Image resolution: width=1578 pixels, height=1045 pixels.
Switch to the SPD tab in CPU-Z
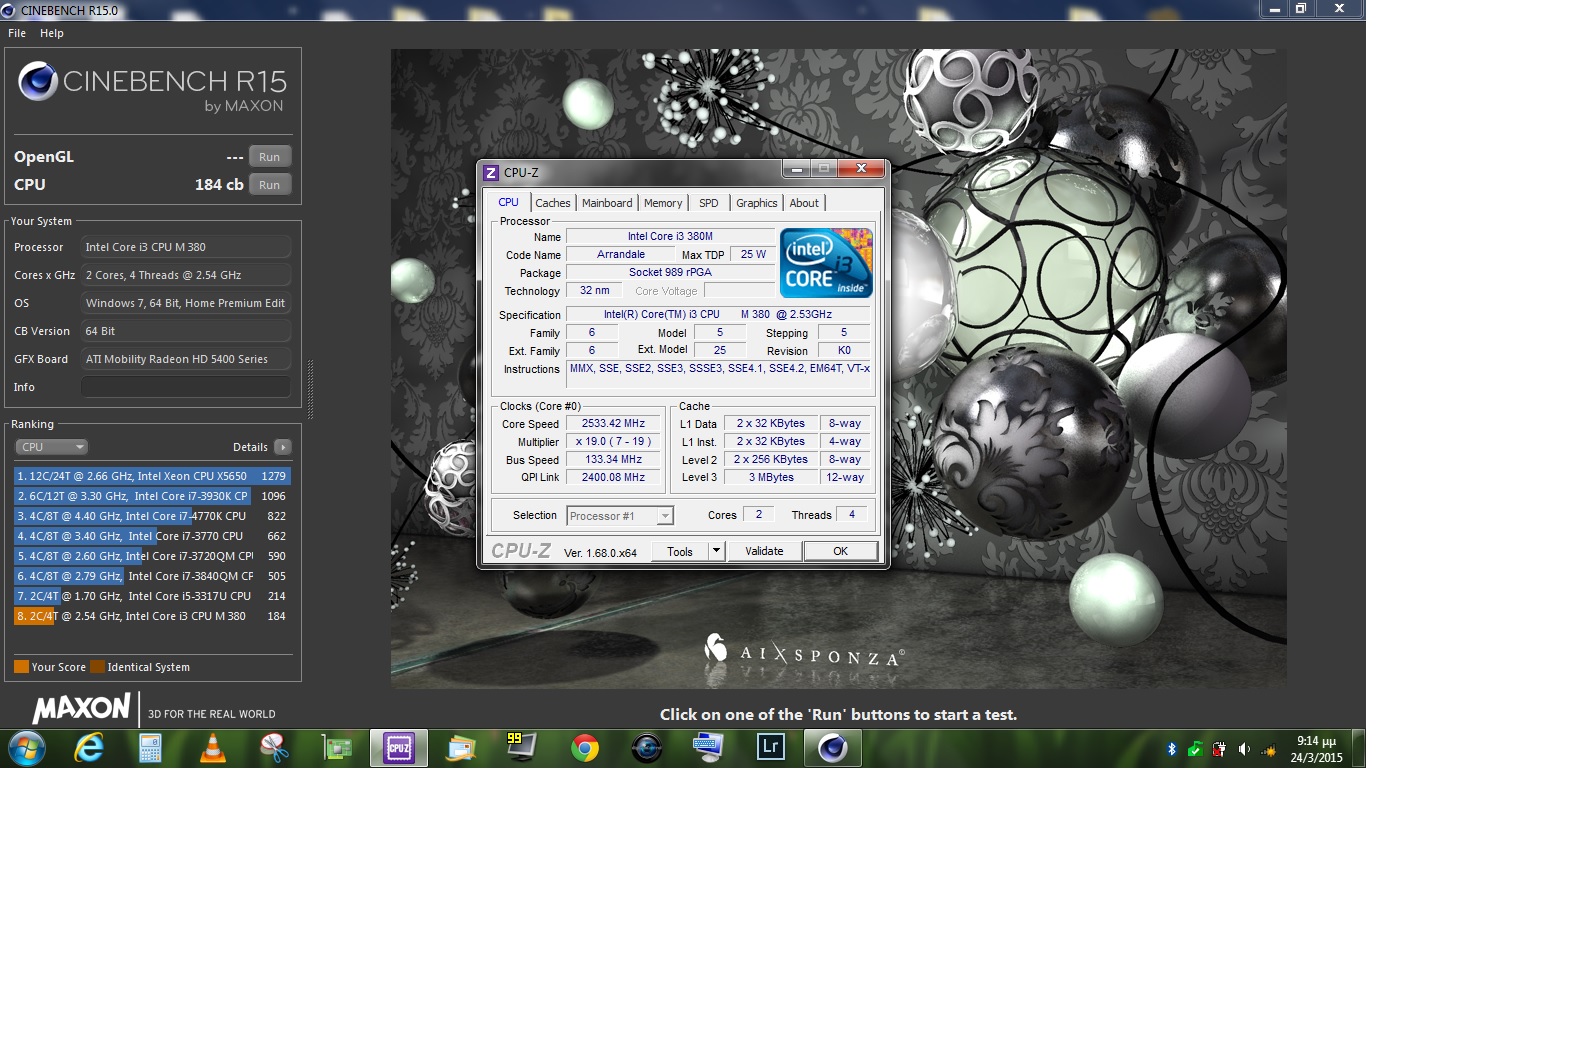709,203
